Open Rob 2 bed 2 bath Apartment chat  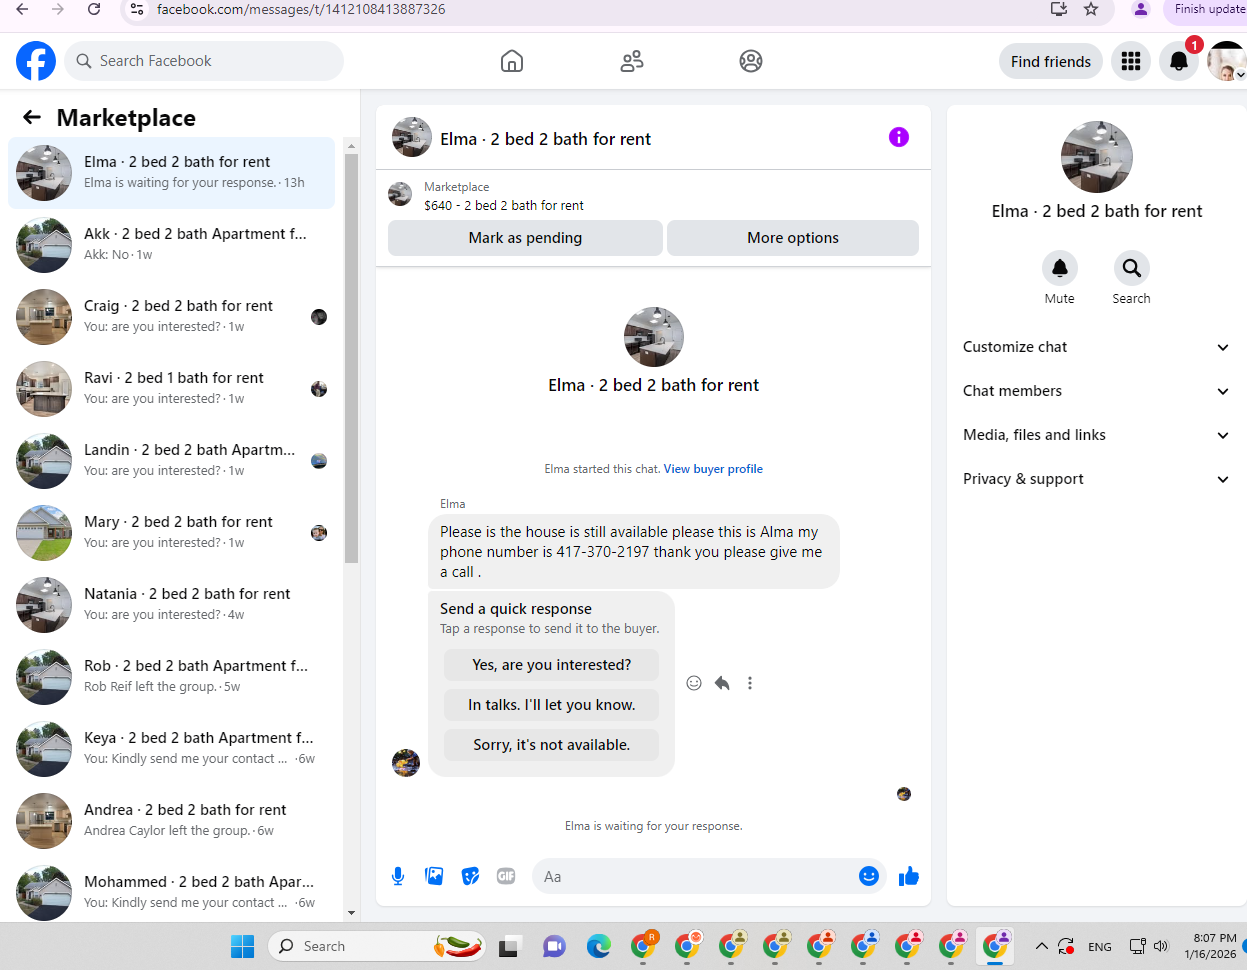[x=171, y=677]
